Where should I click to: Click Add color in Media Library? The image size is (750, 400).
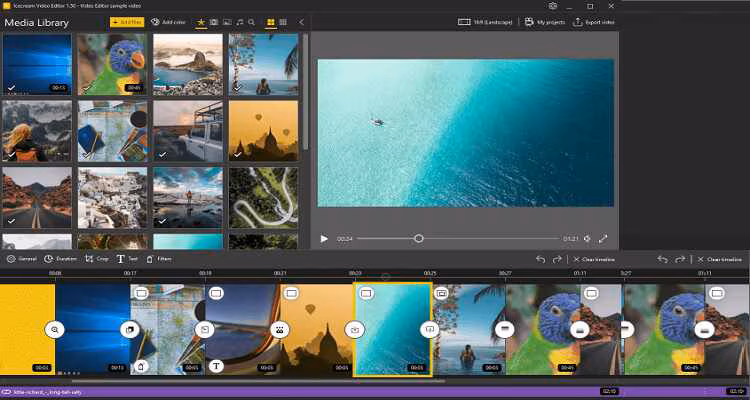pos(168,21)
